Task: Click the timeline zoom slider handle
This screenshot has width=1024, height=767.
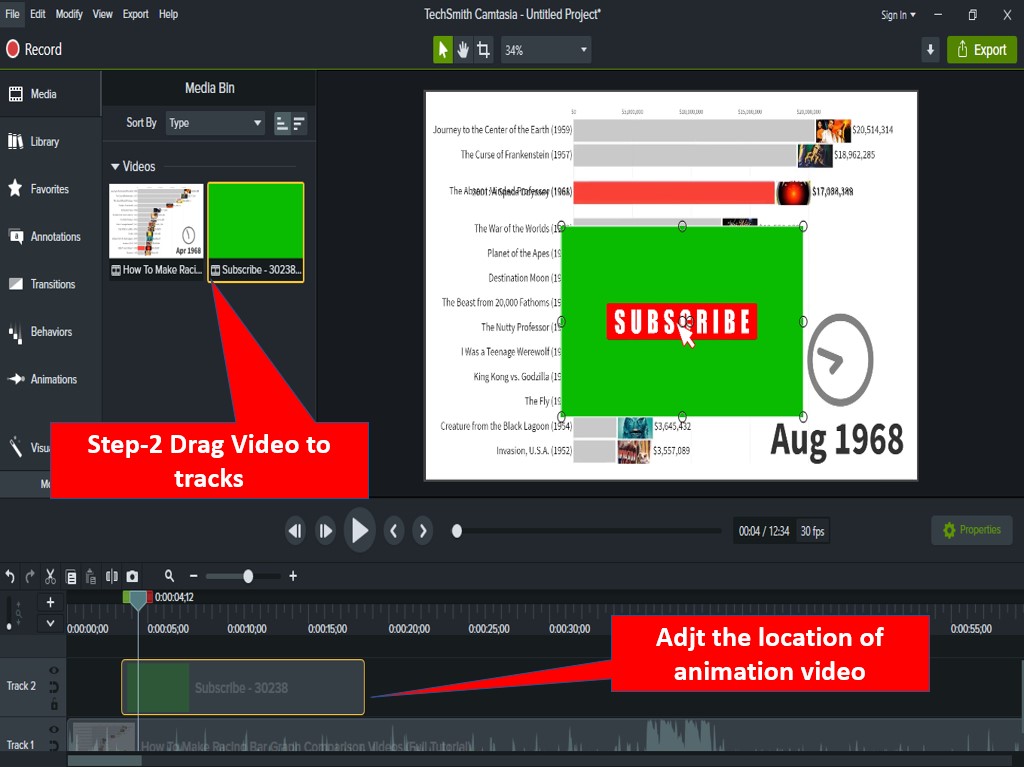Action: tap(248, 576)
